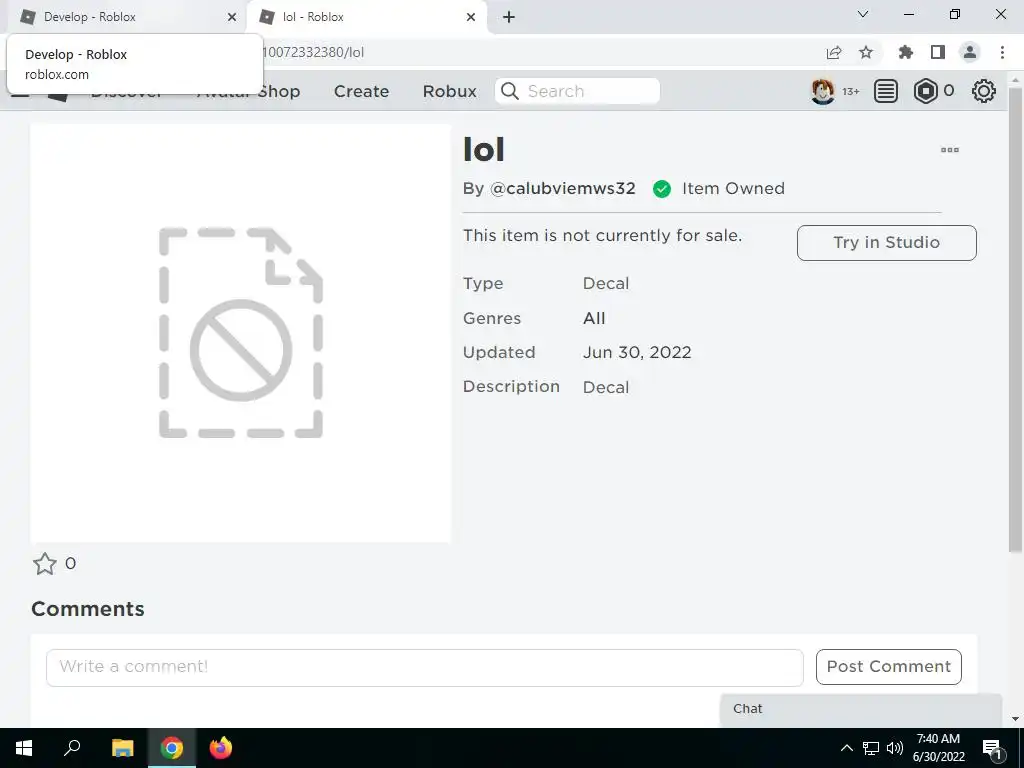Open the tab search chevron
Image resolution: width=1024 pixels, height=768 pixels.
[x=863, y=14]
